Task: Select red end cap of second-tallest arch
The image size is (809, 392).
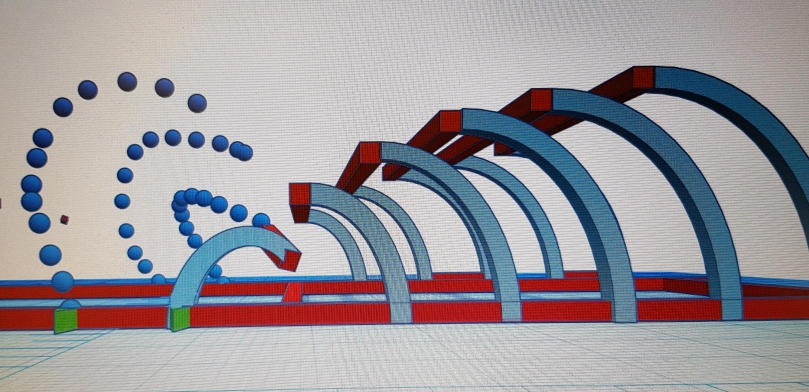Action: (x=541, y=100)
